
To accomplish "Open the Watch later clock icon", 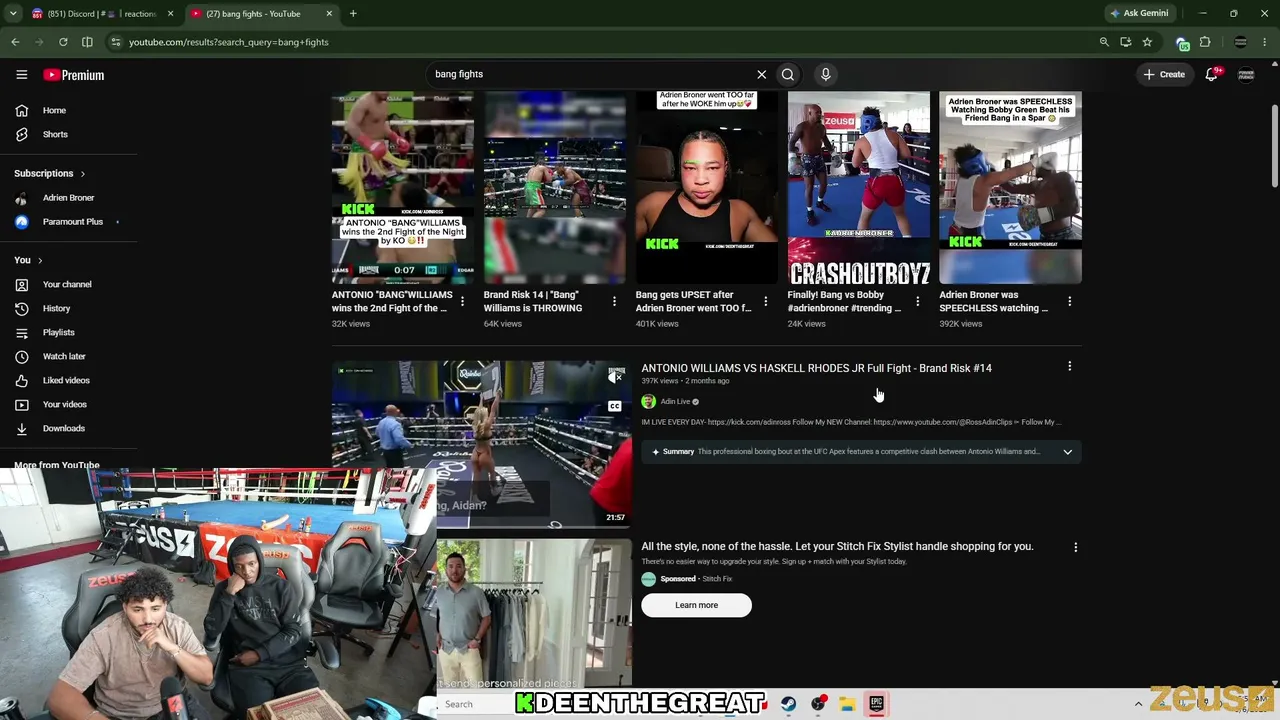I will [21, 356].
